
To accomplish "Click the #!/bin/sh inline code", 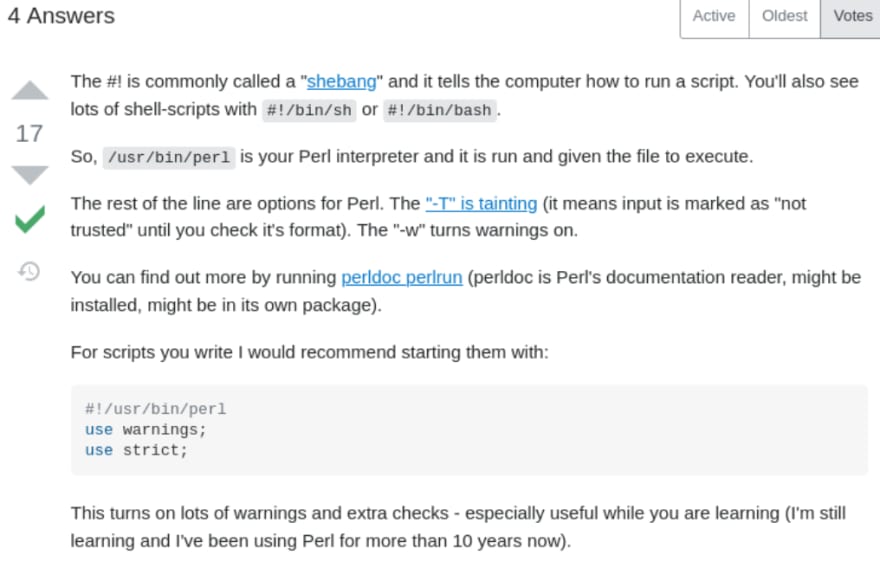I will 309,110.
